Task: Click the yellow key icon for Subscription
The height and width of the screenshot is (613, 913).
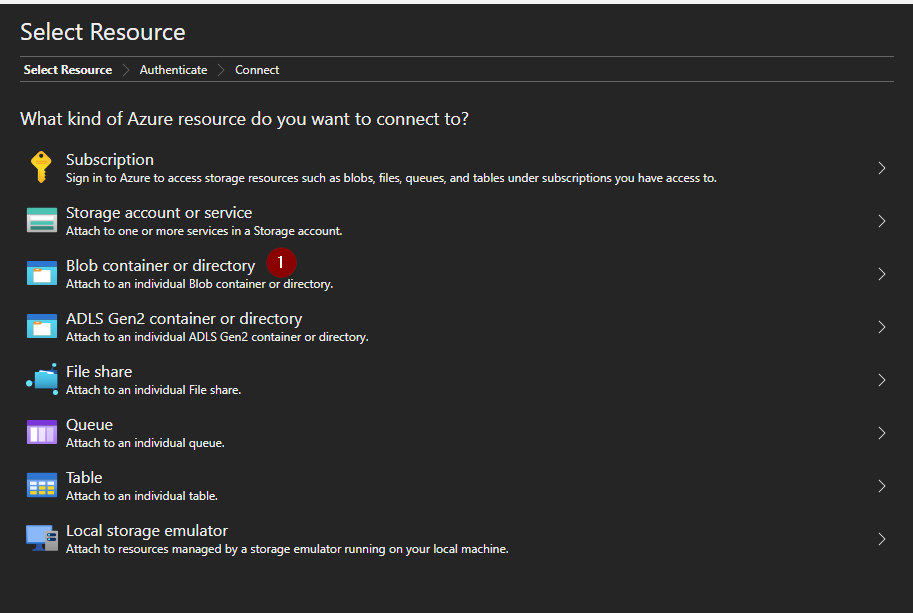Action: pyautogui.click(x=41, y=166)
